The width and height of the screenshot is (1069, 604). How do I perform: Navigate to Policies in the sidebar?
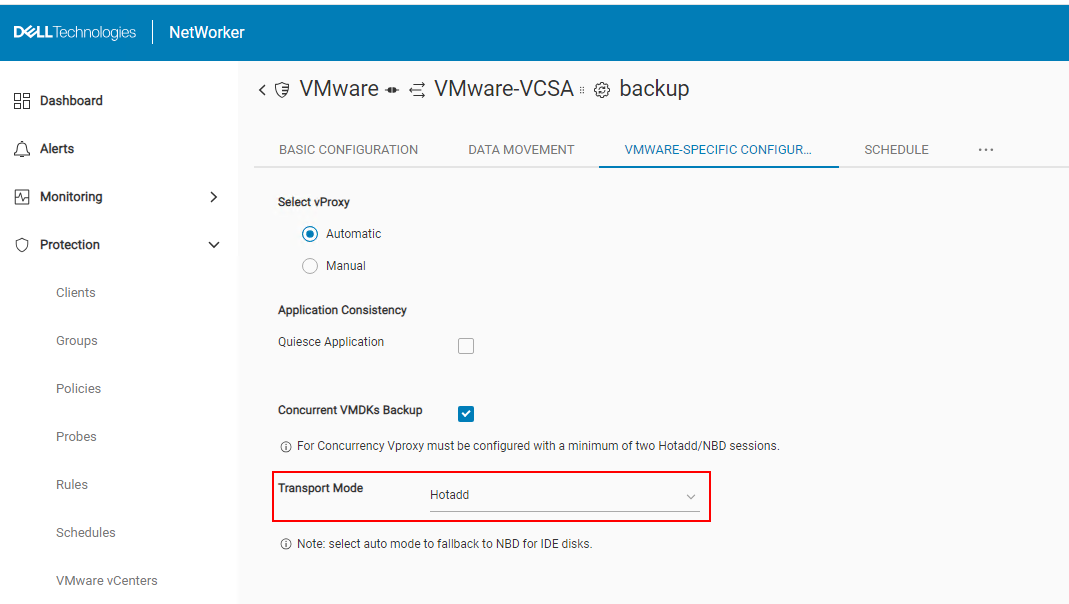pos(77,388)
